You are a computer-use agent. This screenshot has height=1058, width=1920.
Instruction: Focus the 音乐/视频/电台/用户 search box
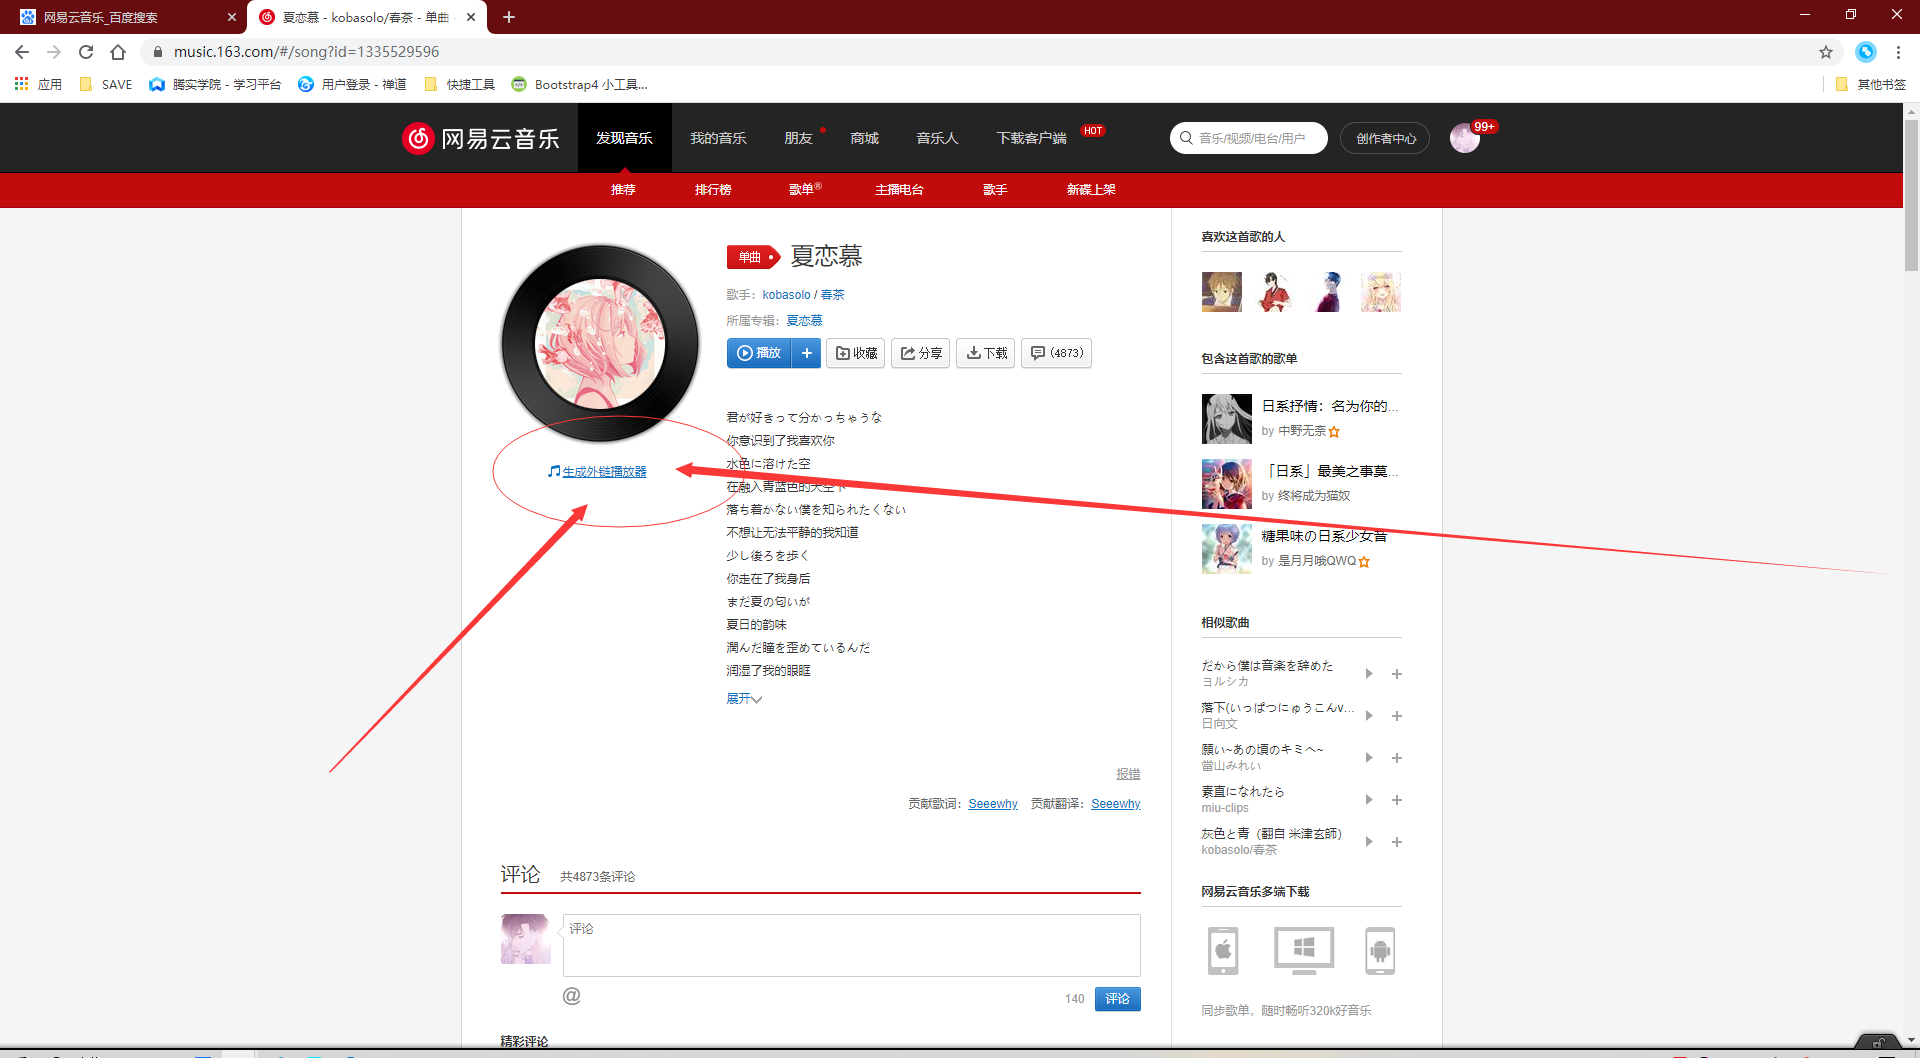point(1249,138)
